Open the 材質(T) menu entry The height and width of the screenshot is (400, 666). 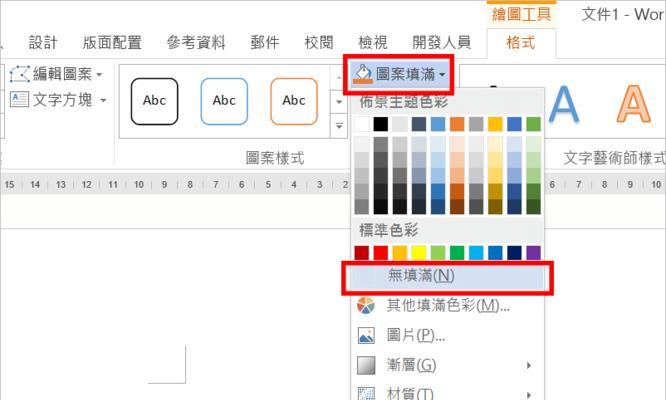click(x=447, y=393)
